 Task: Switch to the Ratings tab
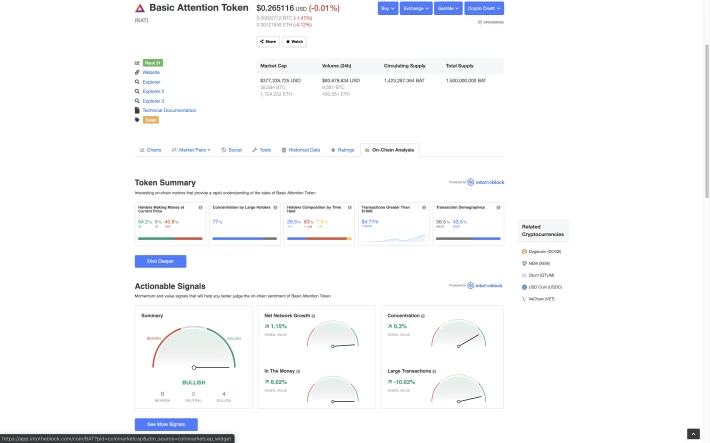click(x=342, y=150)
